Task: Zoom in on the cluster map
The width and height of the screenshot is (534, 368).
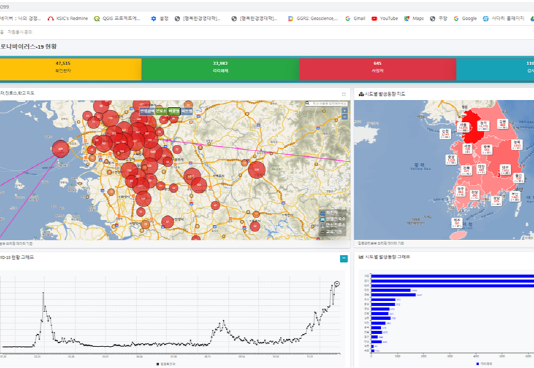Action: [345, 110]
